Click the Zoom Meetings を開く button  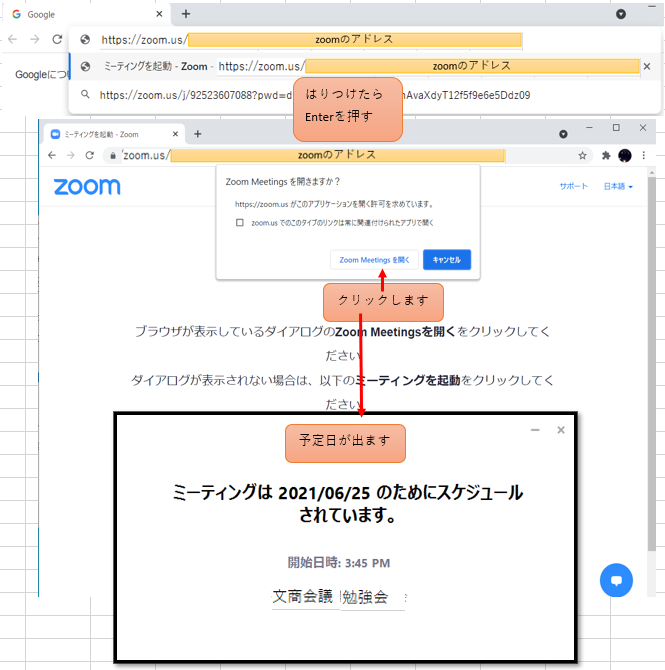click(x=374, y=260)
